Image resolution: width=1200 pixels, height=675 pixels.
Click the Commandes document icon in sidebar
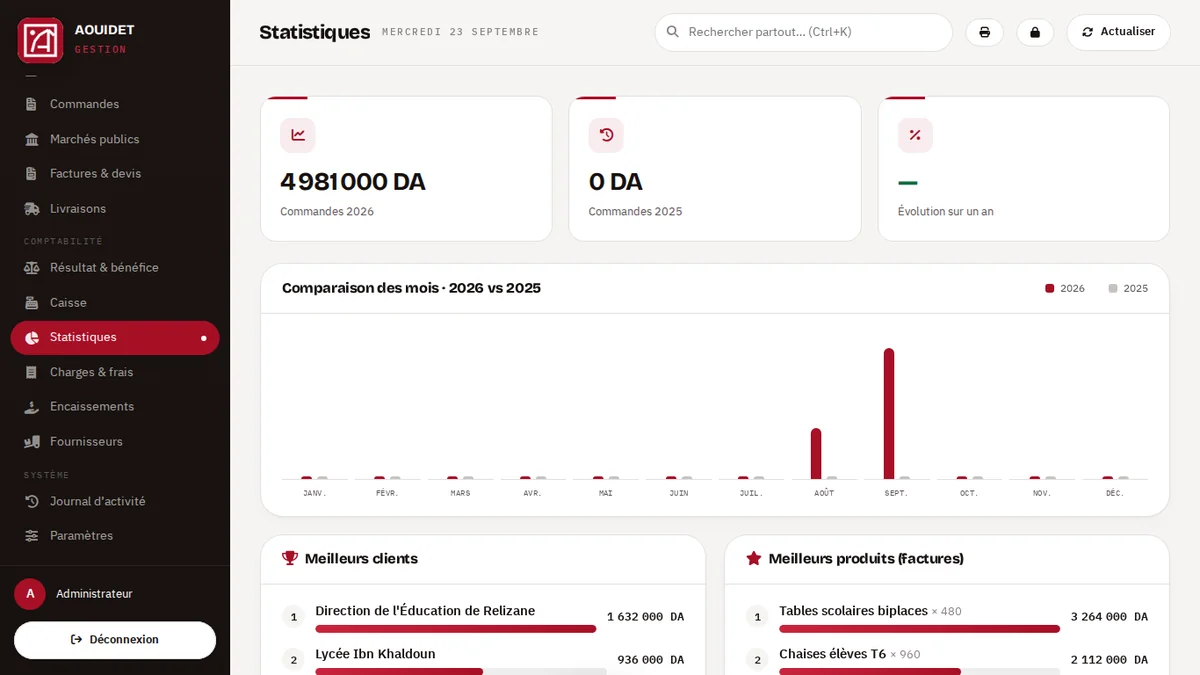[32, 104]
